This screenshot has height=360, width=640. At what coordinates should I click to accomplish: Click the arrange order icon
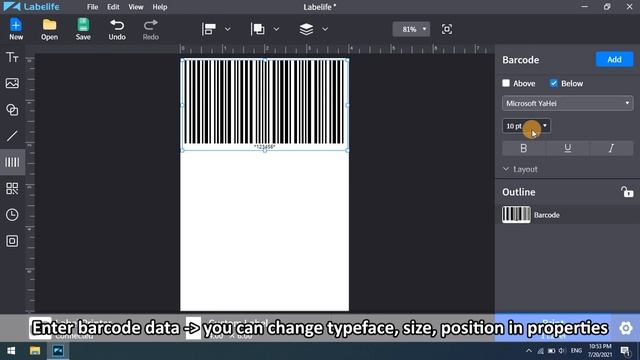coord(258,29)
